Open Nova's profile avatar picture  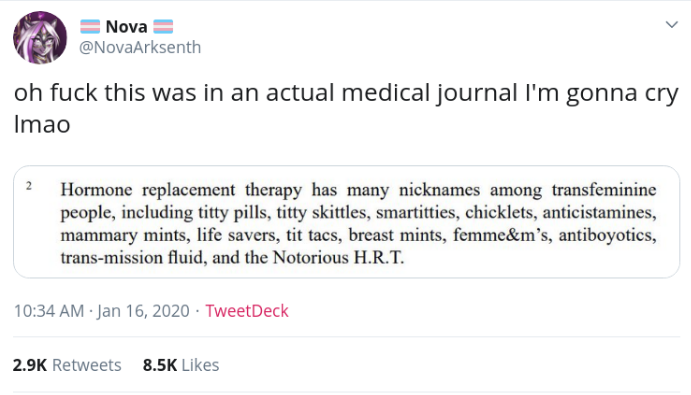pyautogui.click(x=40, y=38)
